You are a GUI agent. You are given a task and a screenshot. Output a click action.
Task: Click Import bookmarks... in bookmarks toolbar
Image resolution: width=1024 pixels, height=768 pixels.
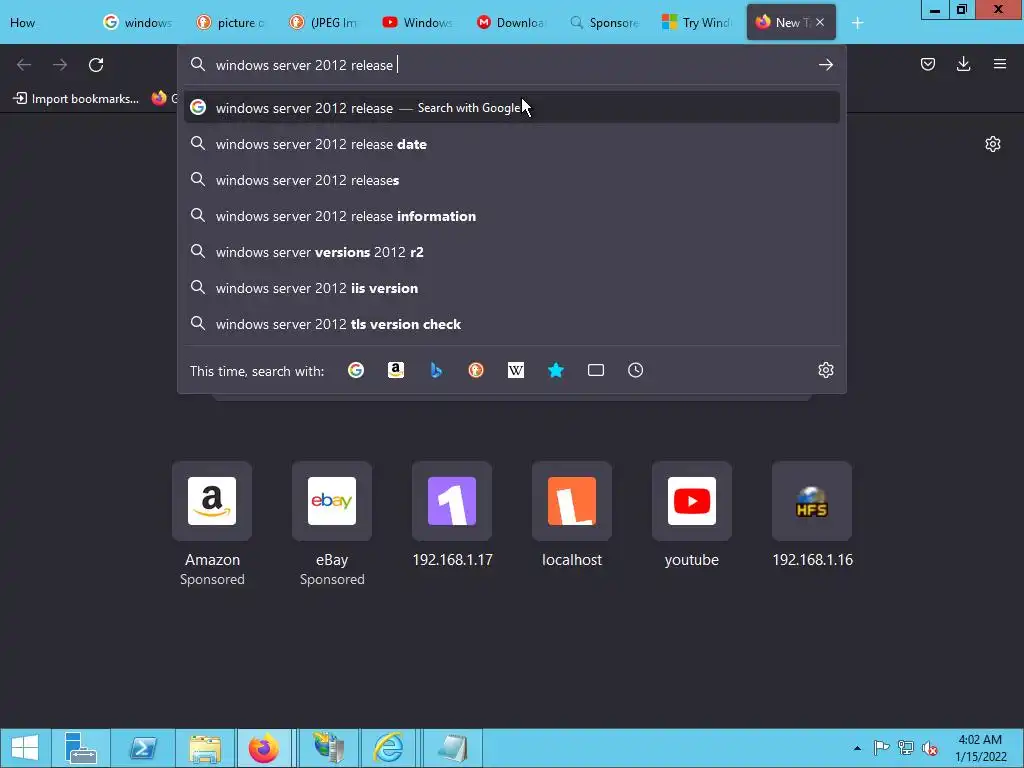(x=76, y=99)
